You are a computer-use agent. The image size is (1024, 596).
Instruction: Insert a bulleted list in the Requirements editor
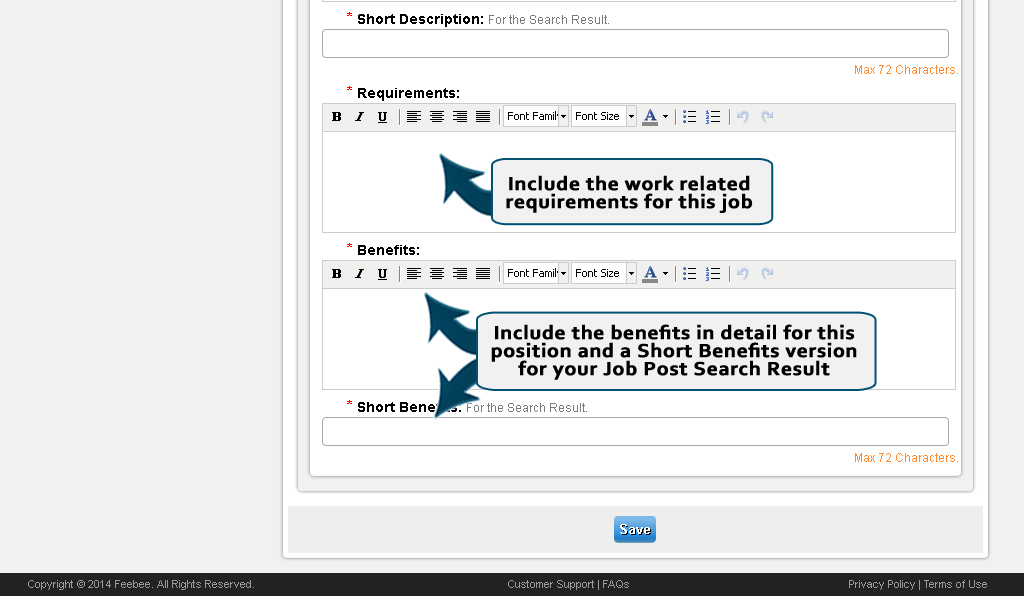coord(689,116)
